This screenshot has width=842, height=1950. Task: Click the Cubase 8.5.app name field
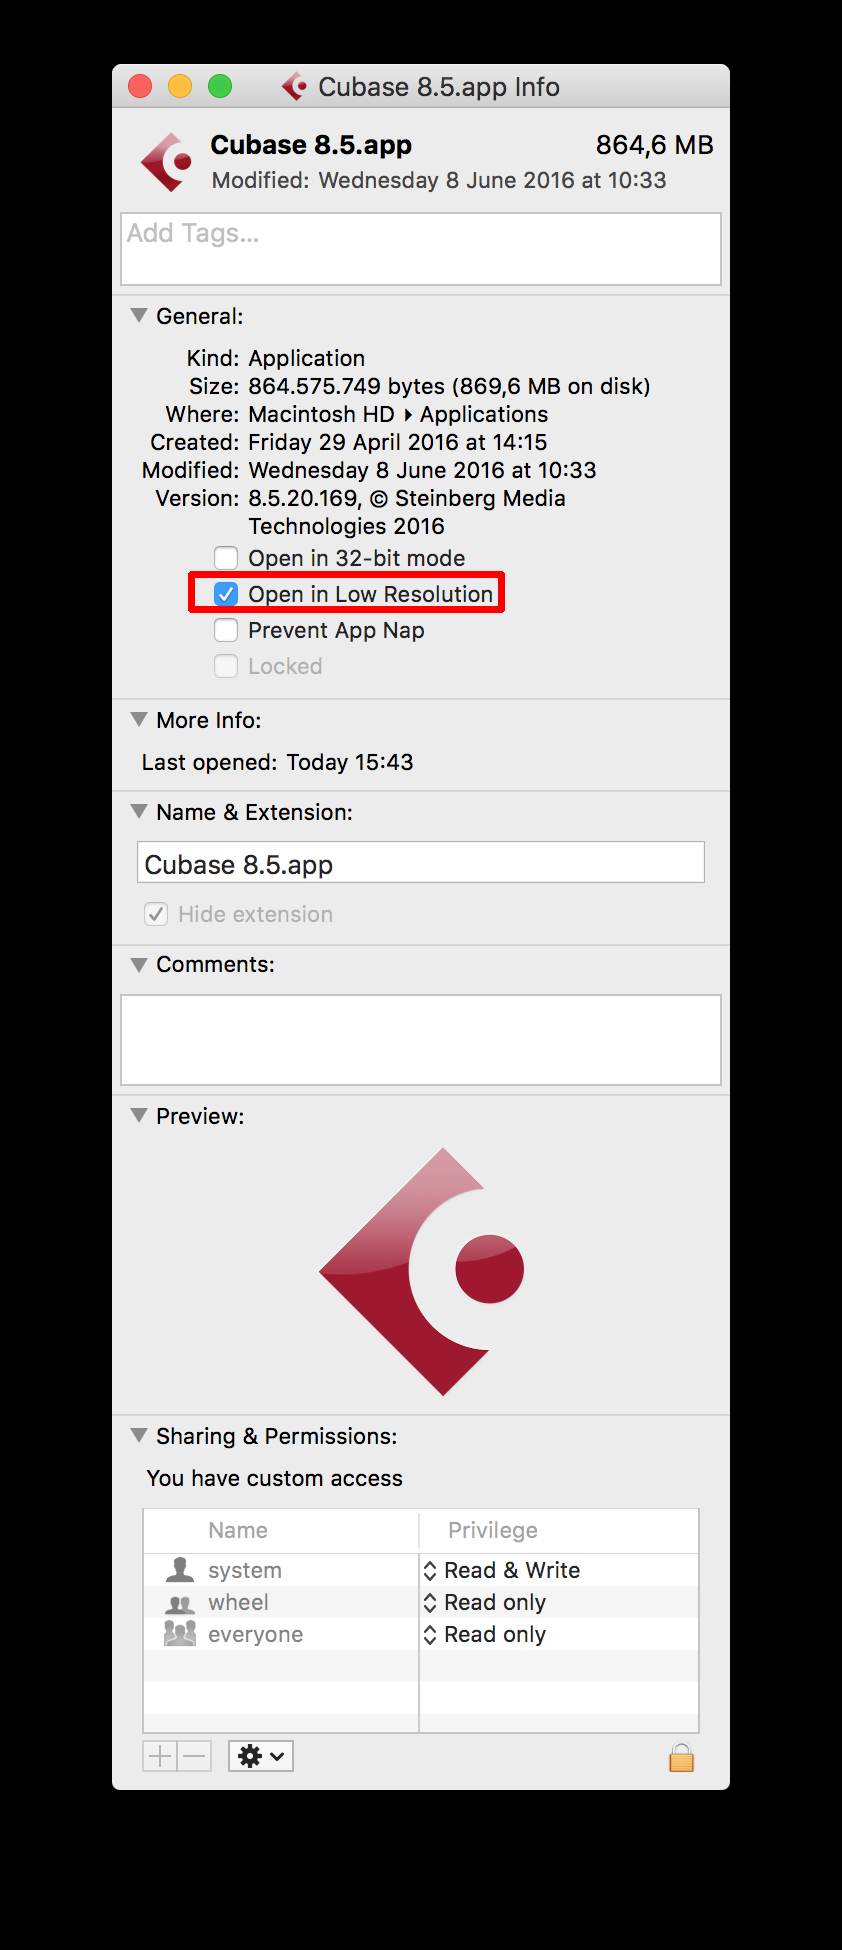(x=421, y=862)
